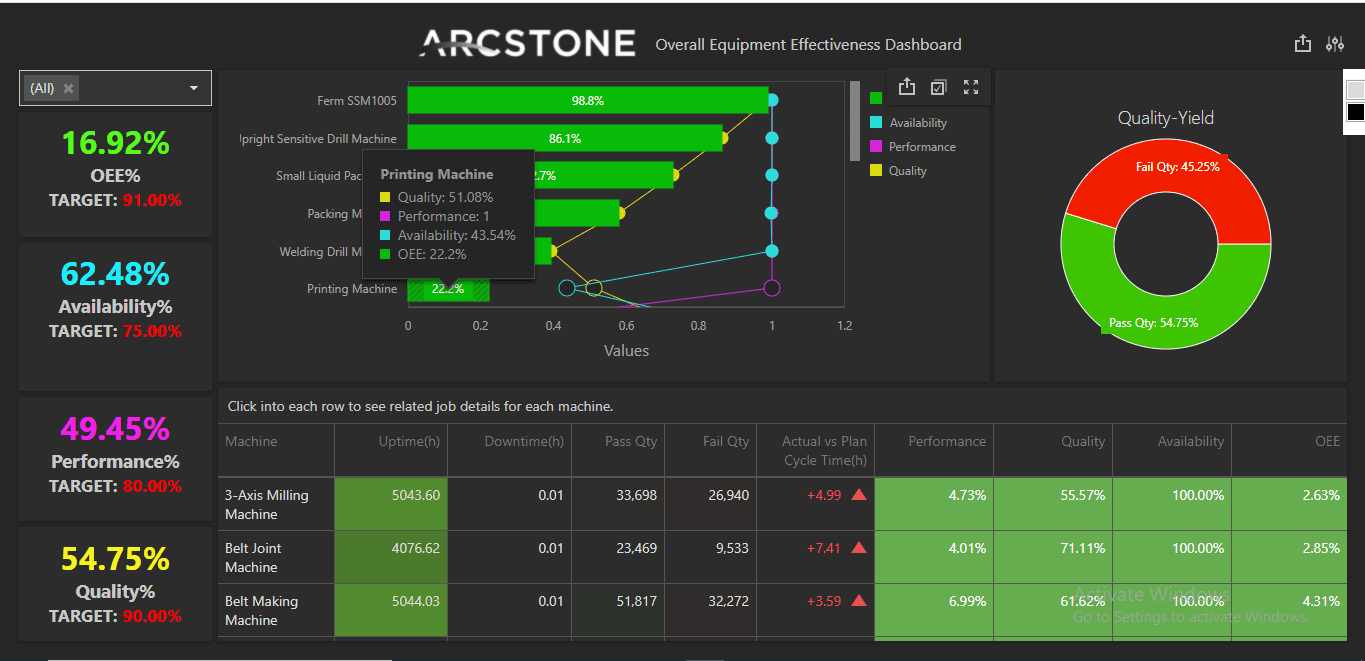Click the chart legend vertical scrollbar
1365x661 pixels.
[x=854, y=120]
